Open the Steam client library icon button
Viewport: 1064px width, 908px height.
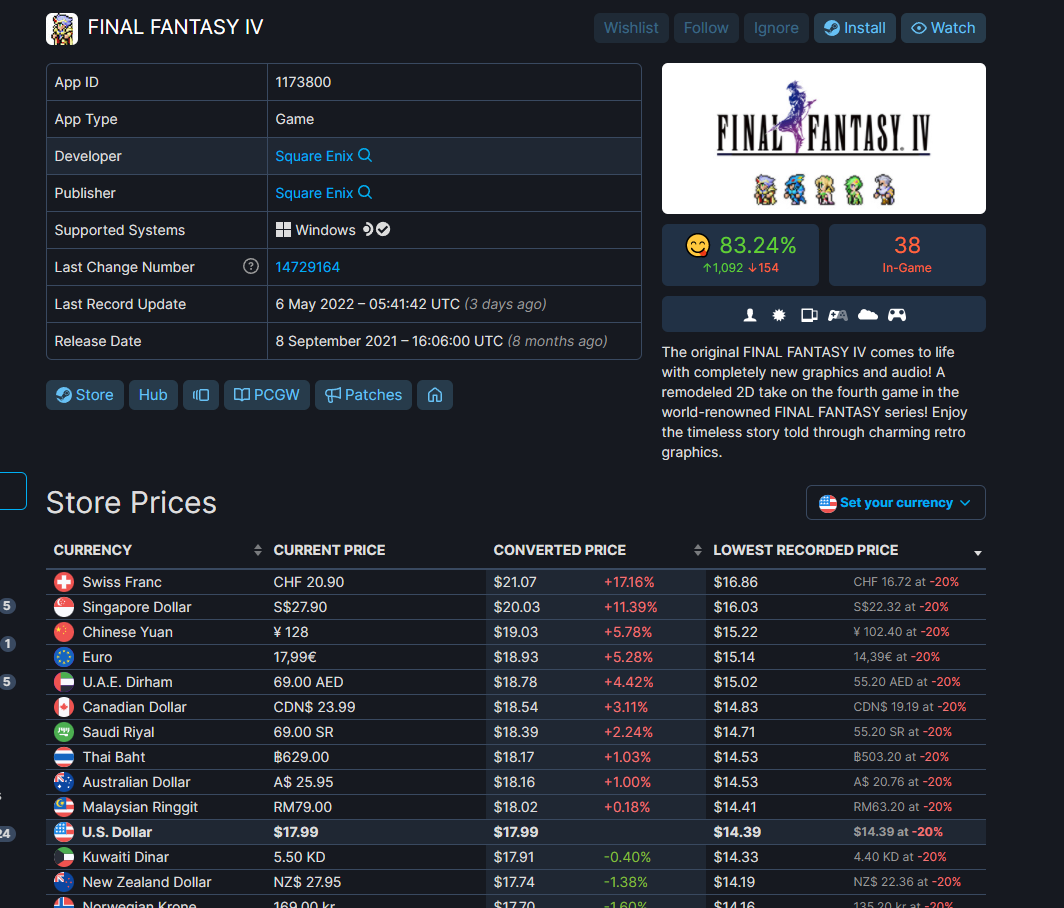201,395
